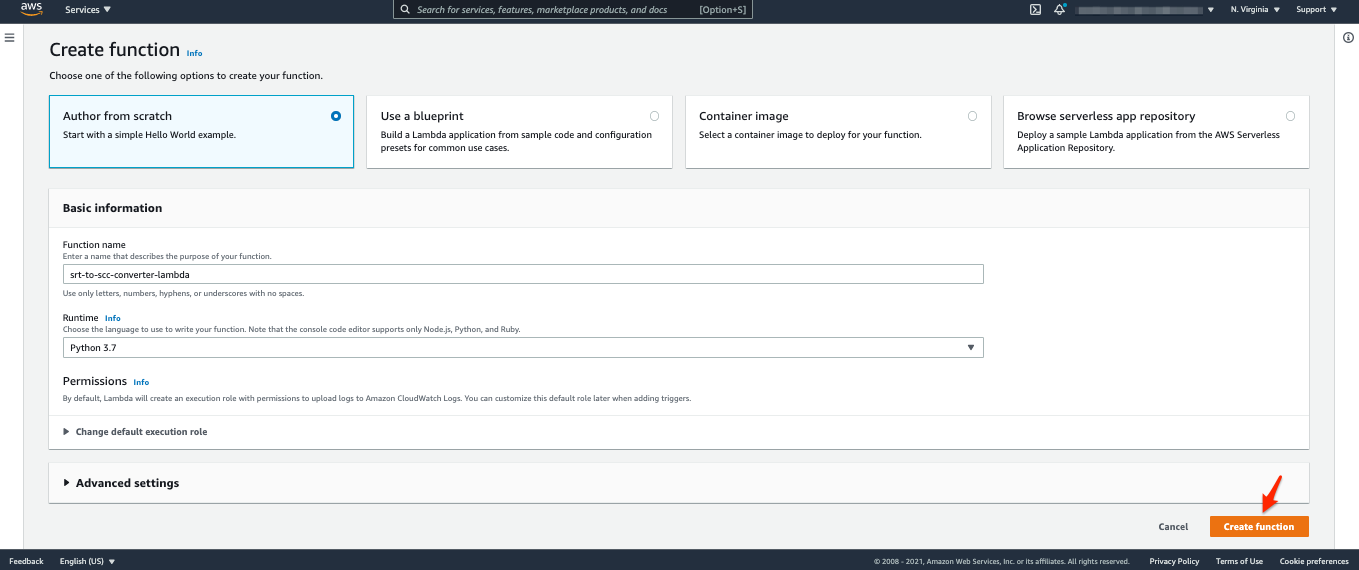
Task: Click the Create function button
Action: tap(1259, 527)
